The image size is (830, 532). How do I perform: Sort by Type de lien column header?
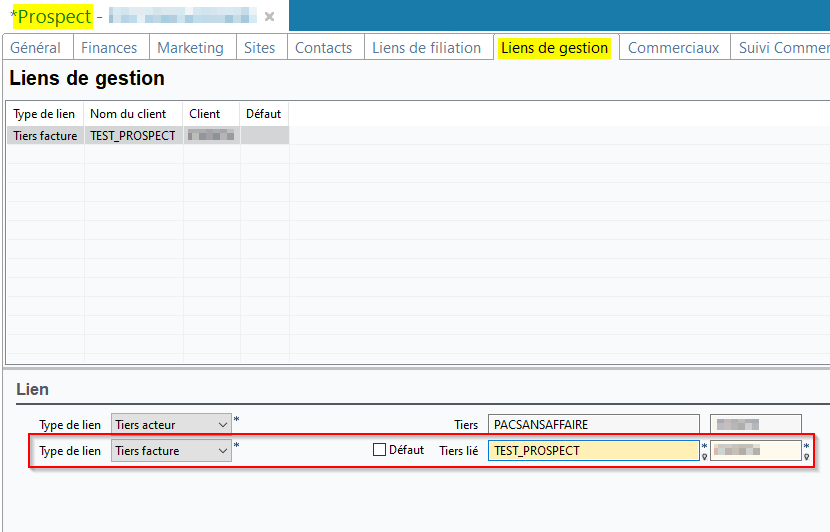click(x=44, y=114)
